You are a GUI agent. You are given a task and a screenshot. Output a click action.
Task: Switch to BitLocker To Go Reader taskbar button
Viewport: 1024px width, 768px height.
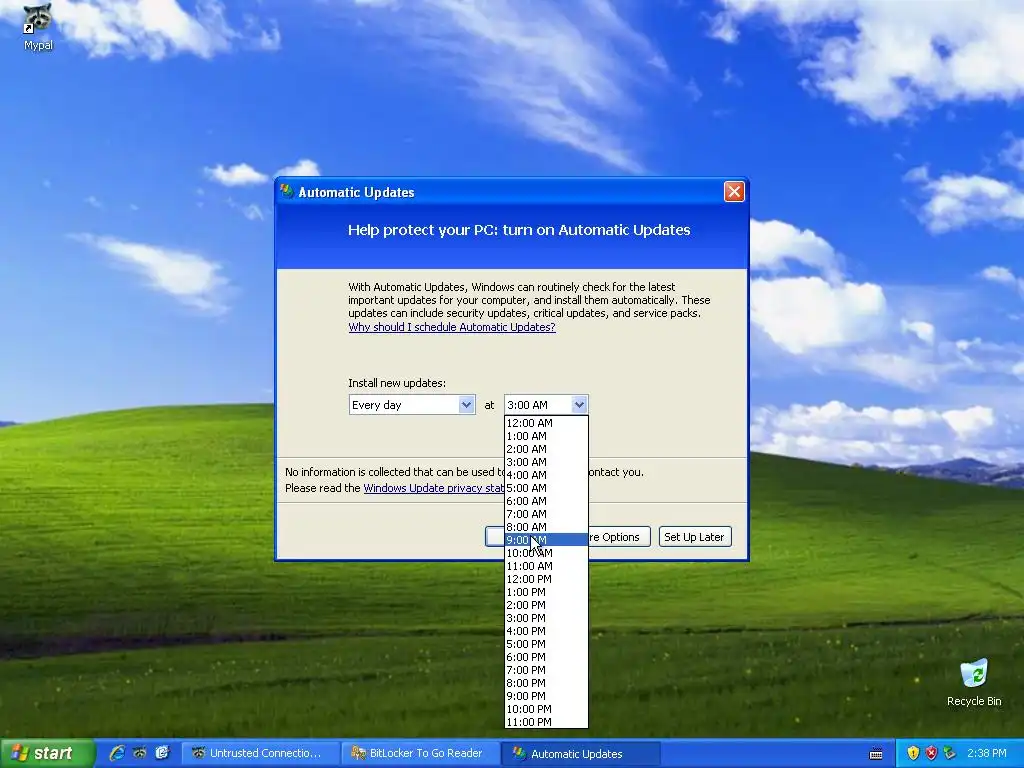click(x=421, y=753)
